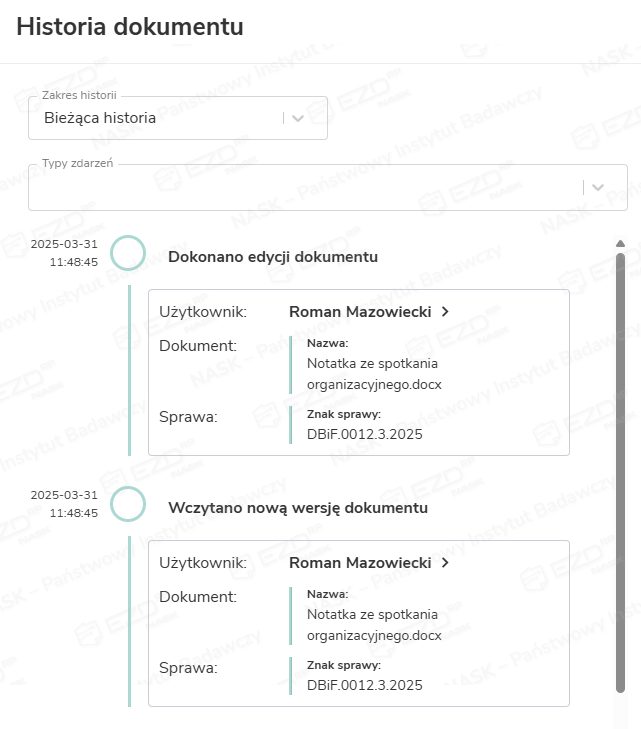Click the chevron beside user in Wczytano nową wersję card
Viewport: 641px width, 729px height.
pyautogui.click(x=445, y=563)
